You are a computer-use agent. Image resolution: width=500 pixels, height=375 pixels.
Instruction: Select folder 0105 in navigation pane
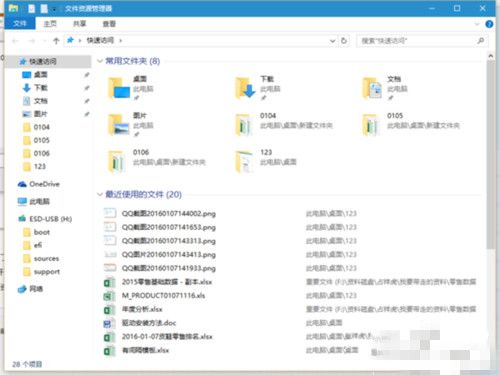(x=41, y=140)
